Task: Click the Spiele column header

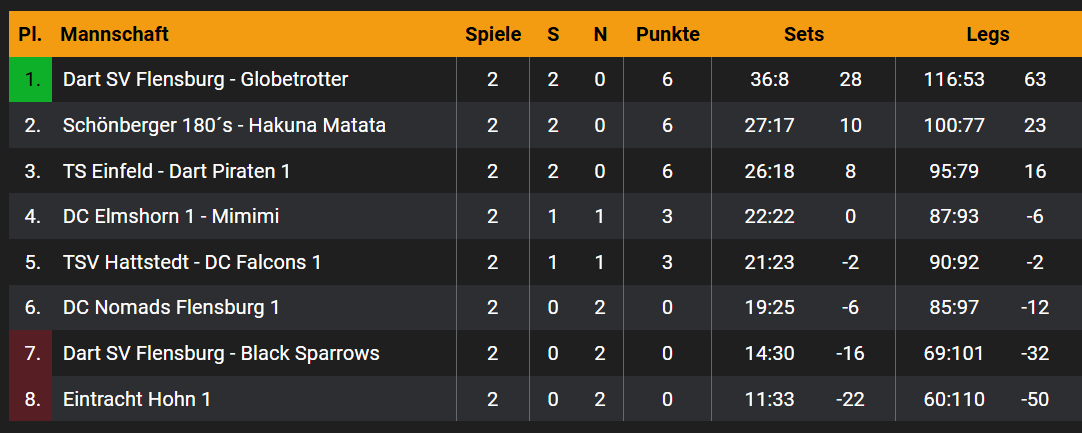Action: tap(493, 35)
